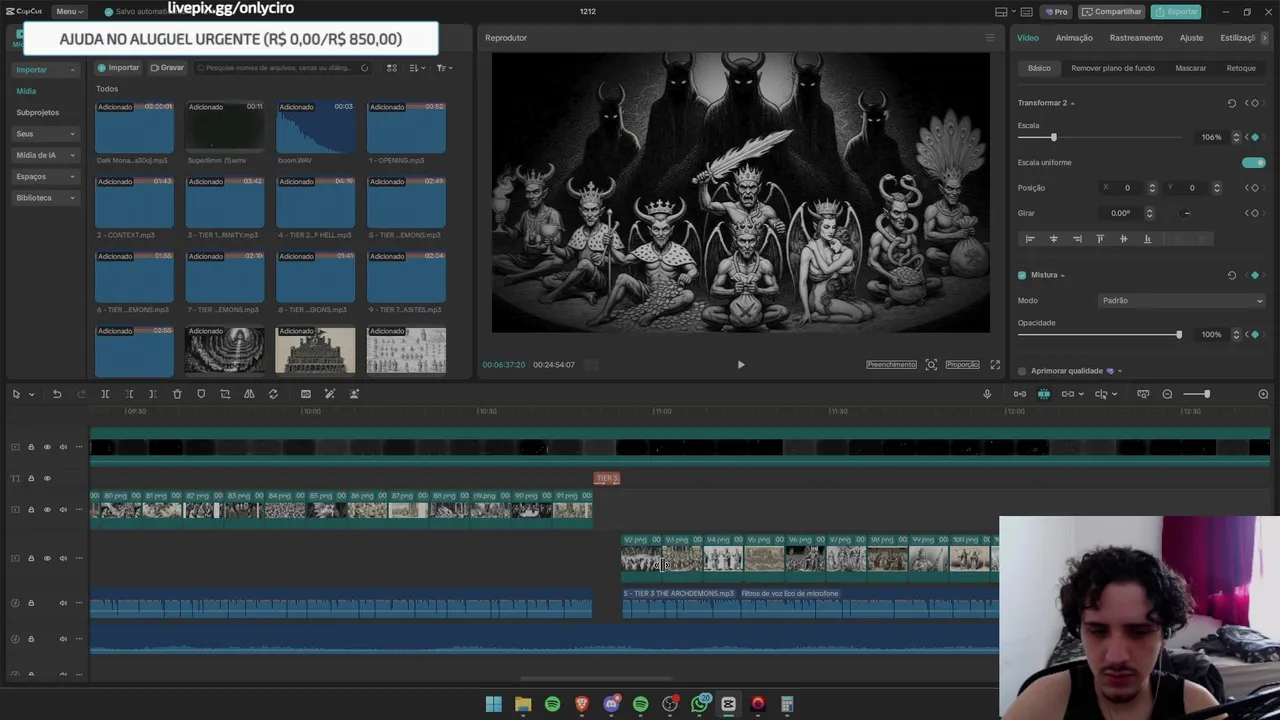
Task: Click the microphone voiceover record icon
Action: pyautogui.click(x=987, y=394)
